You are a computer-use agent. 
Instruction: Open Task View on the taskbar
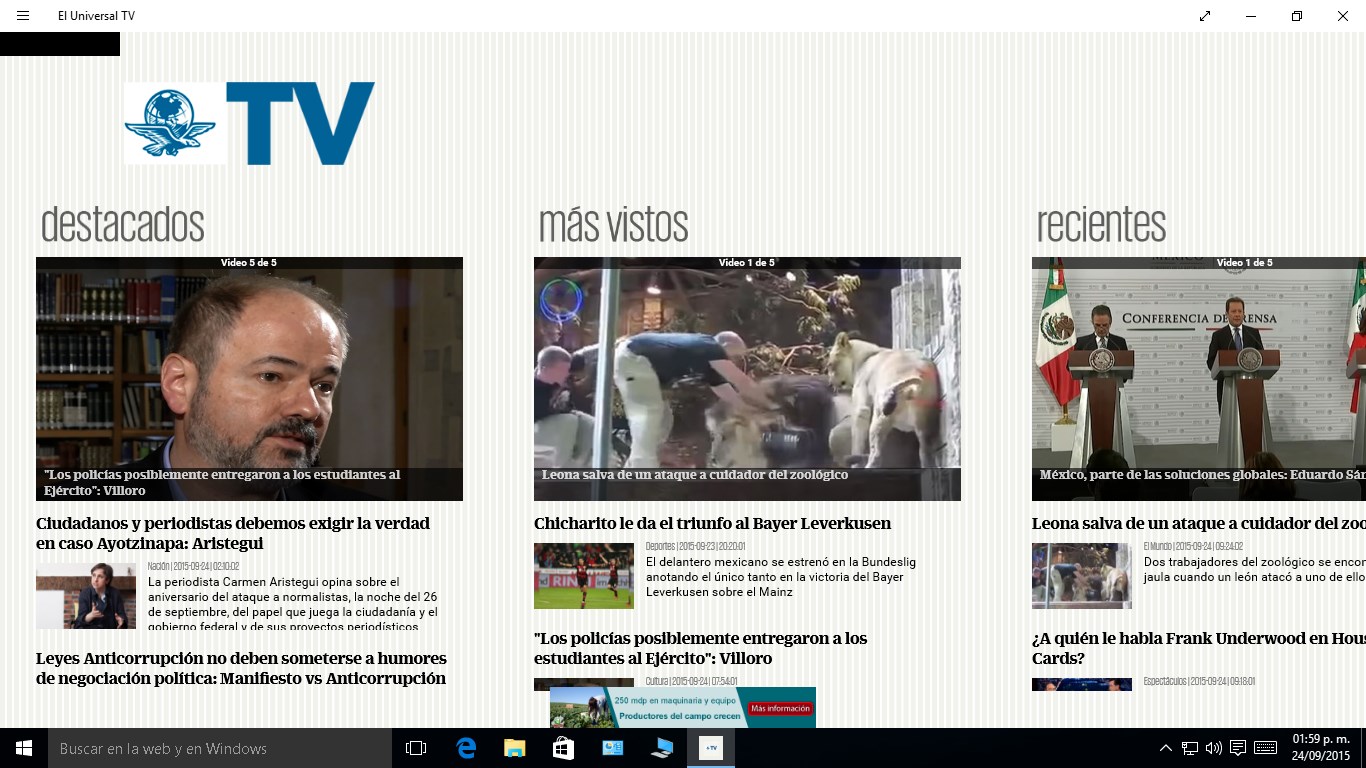pos(416,748)
